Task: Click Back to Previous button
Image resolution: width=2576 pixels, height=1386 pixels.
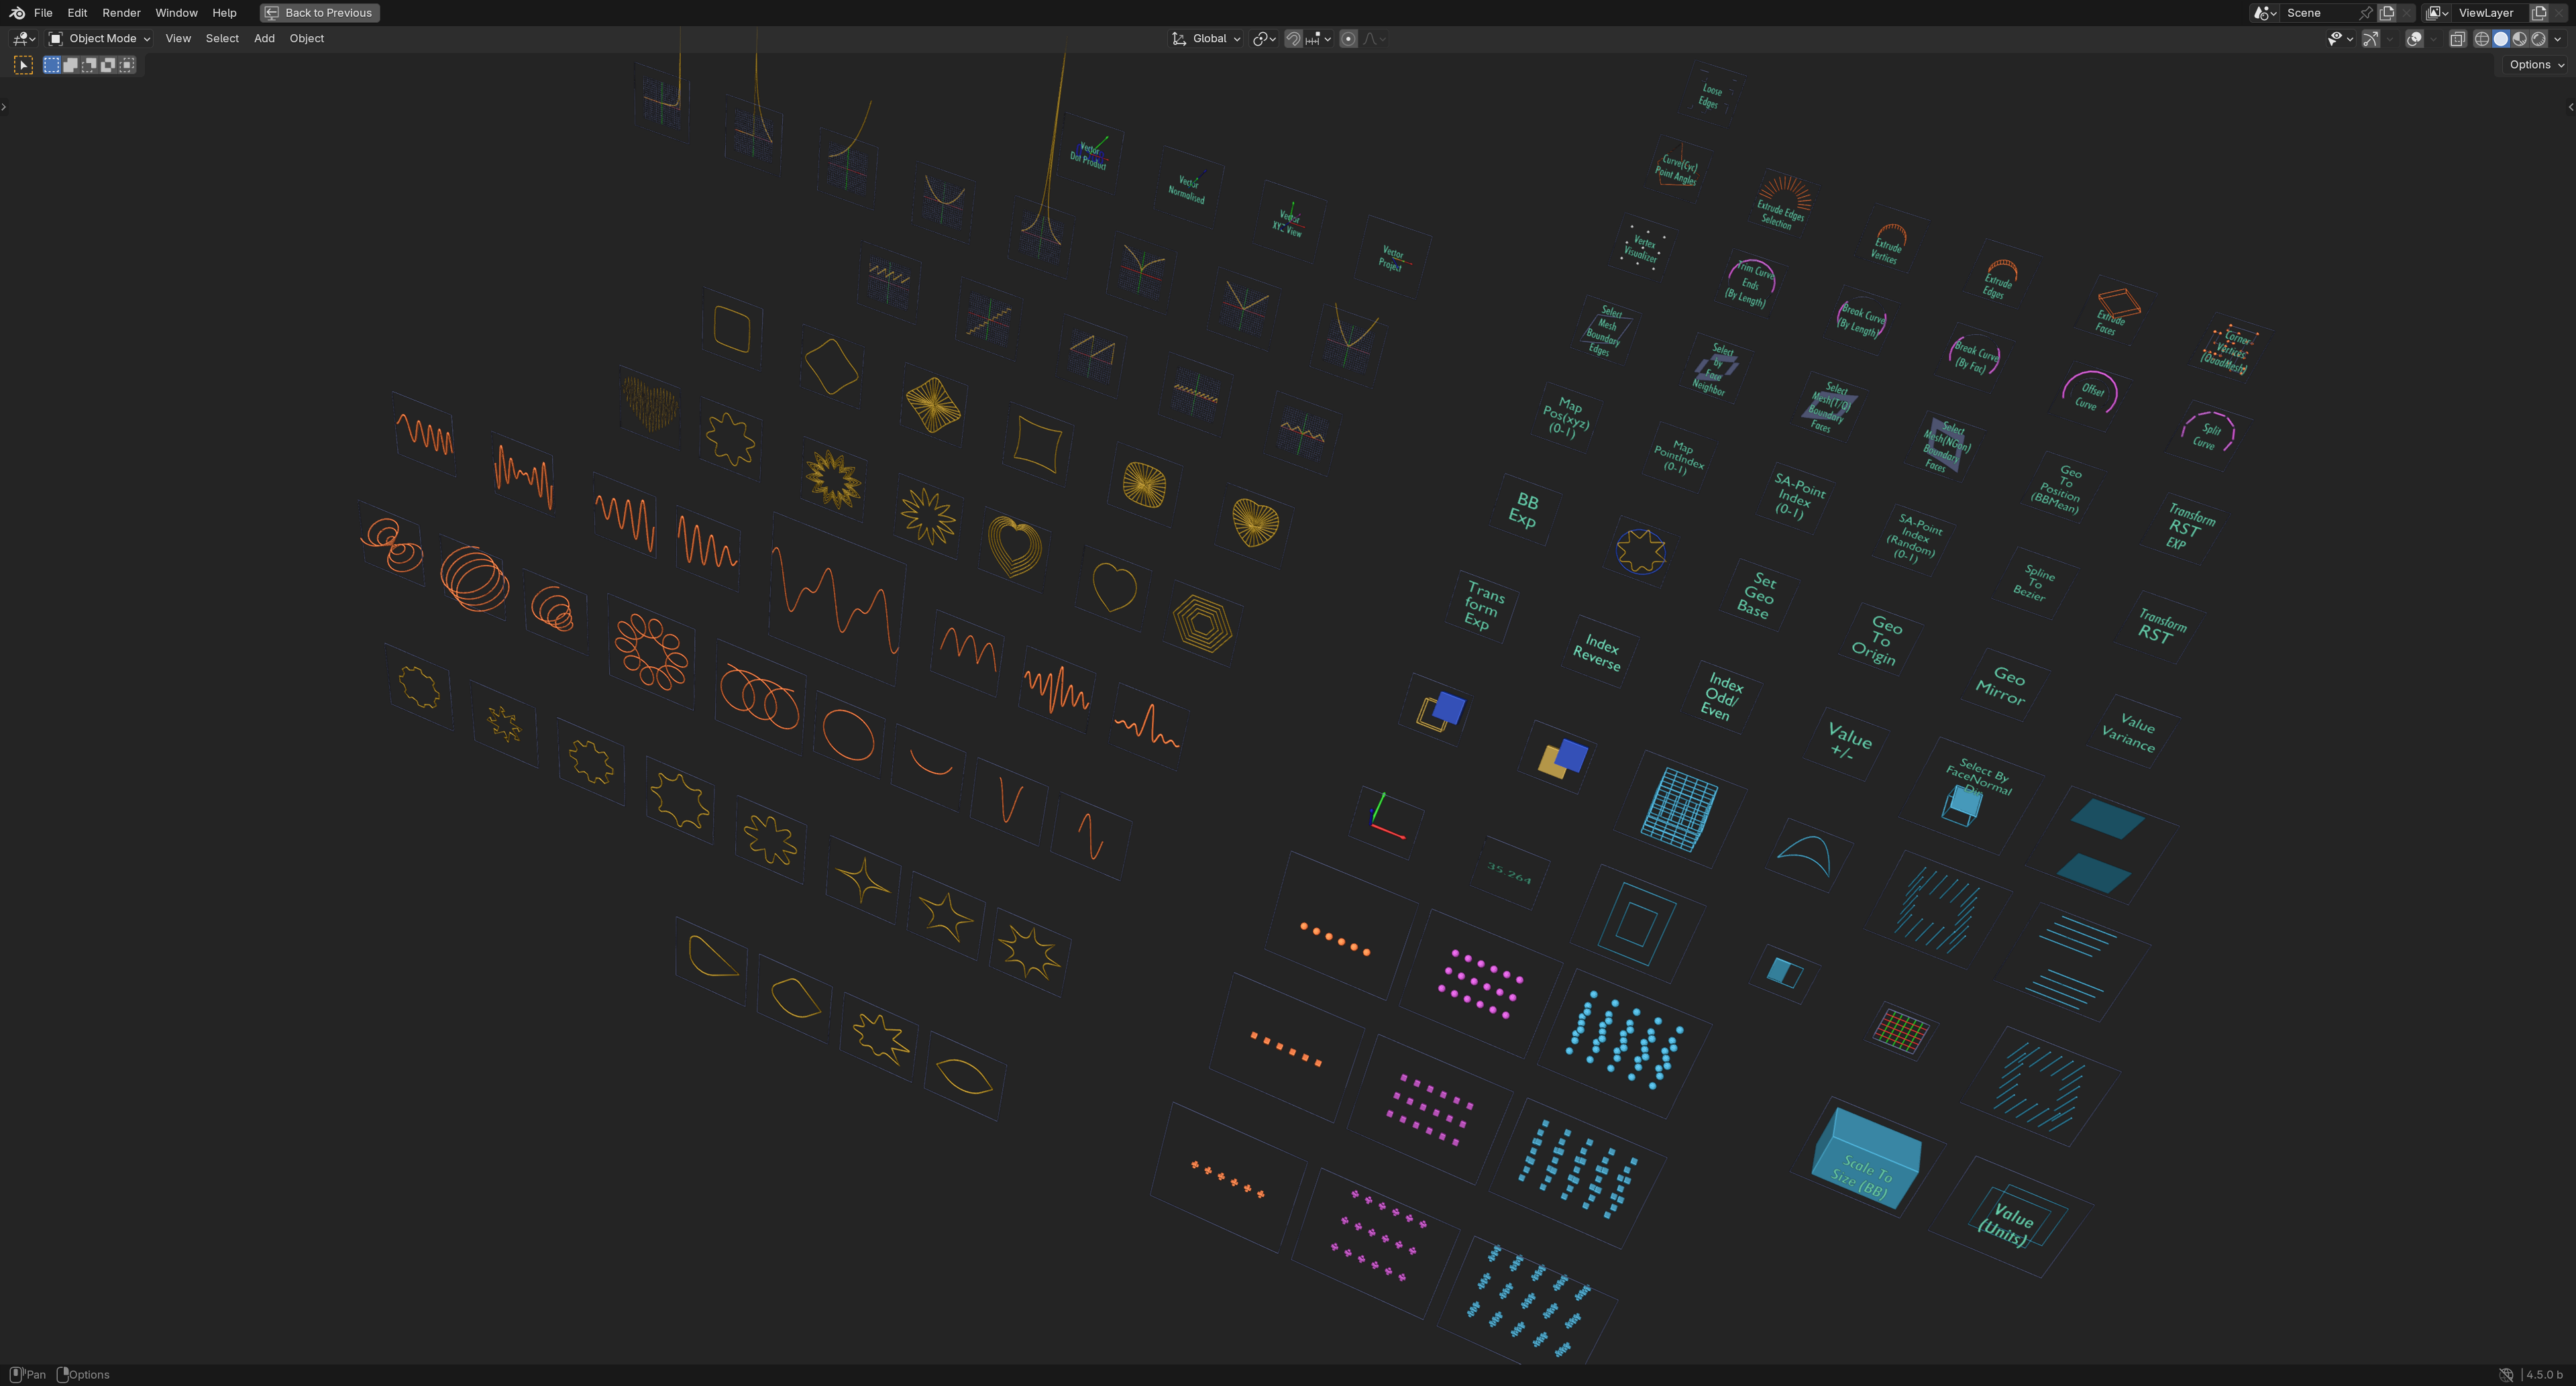Action: (x=319, y=13)
